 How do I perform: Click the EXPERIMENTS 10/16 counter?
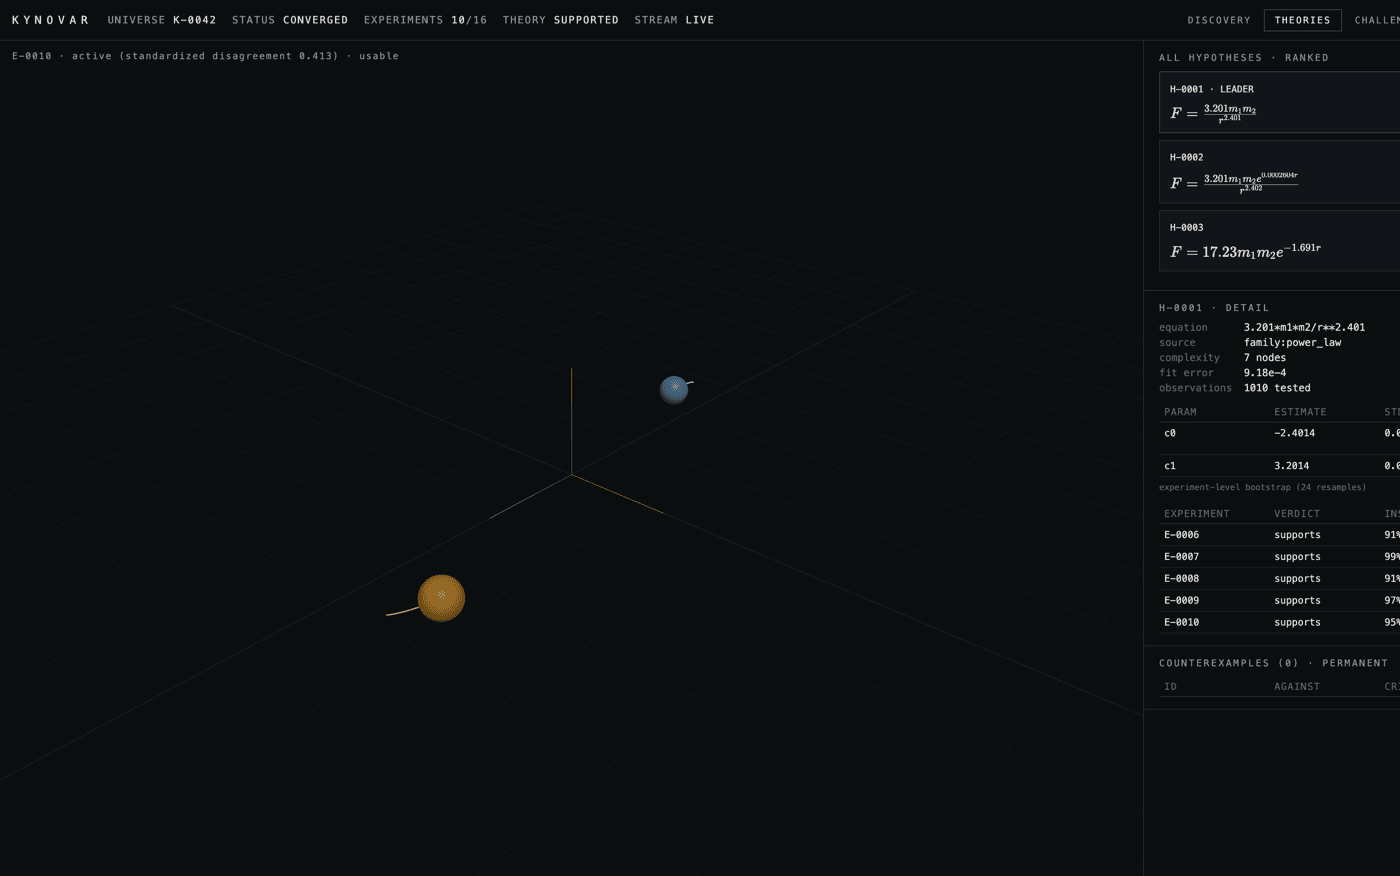point(425,20)
